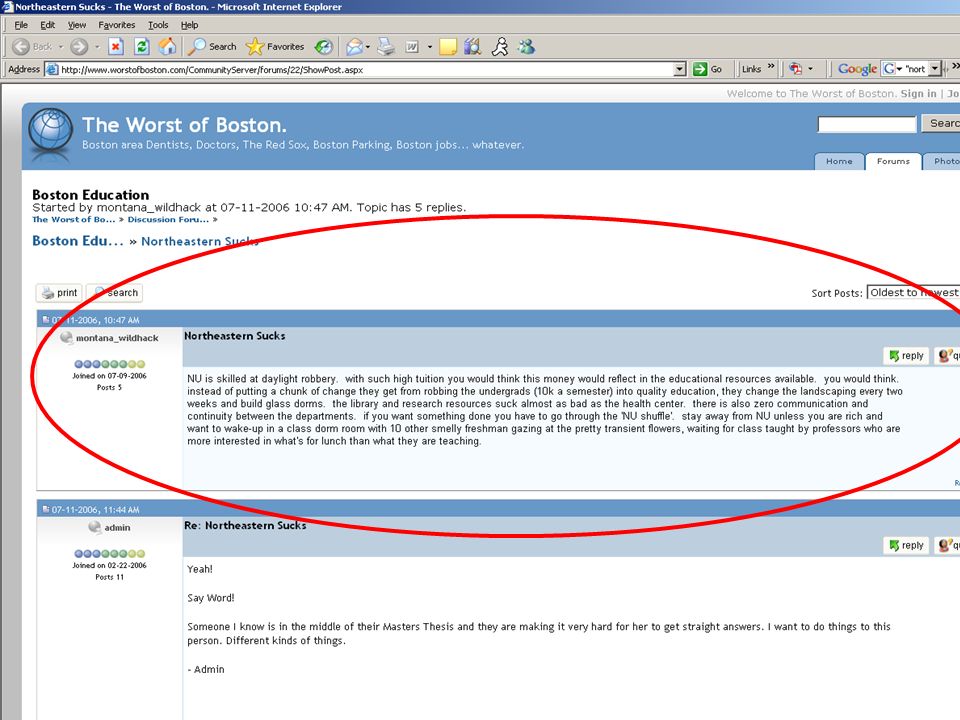Click the Edit with Word icon

412,47
